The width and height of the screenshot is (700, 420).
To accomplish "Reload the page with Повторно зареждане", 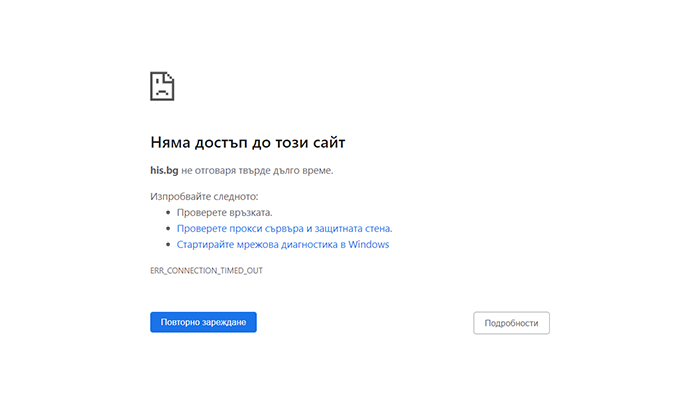I will [x=203, y=322].
